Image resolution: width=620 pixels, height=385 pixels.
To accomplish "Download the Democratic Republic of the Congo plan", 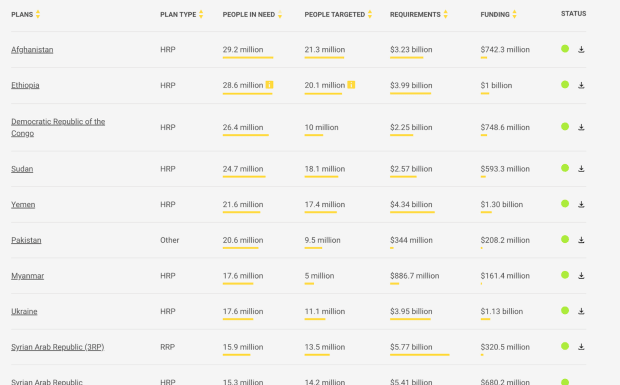I will (581, 127).
